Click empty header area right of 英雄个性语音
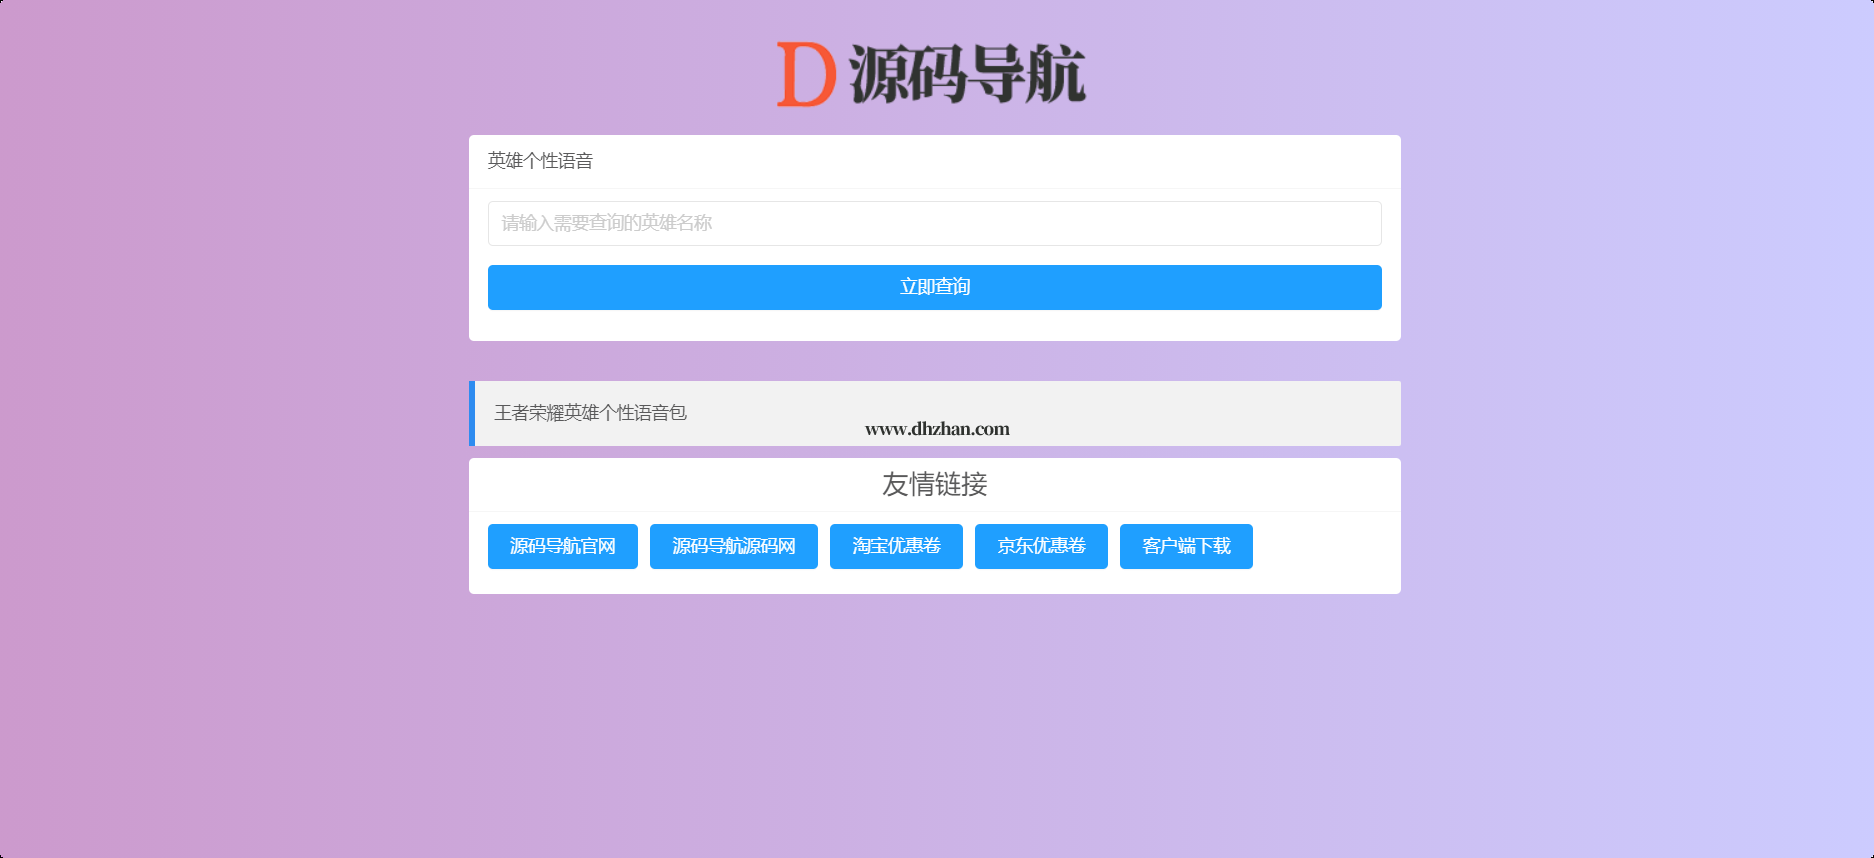Screen dimensions: 1874x858 point(1000,161)
